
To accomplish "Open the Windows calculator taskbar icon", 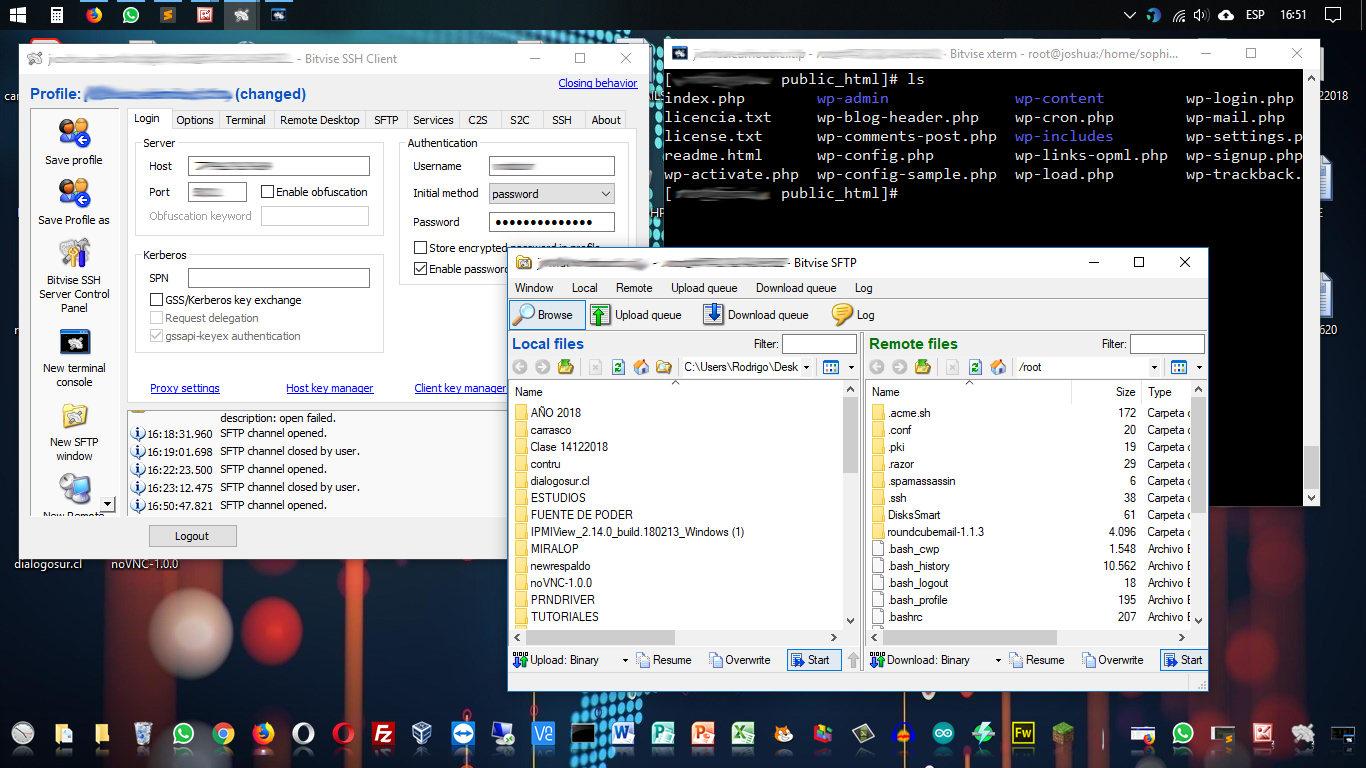I will click(x=57, y=15).
